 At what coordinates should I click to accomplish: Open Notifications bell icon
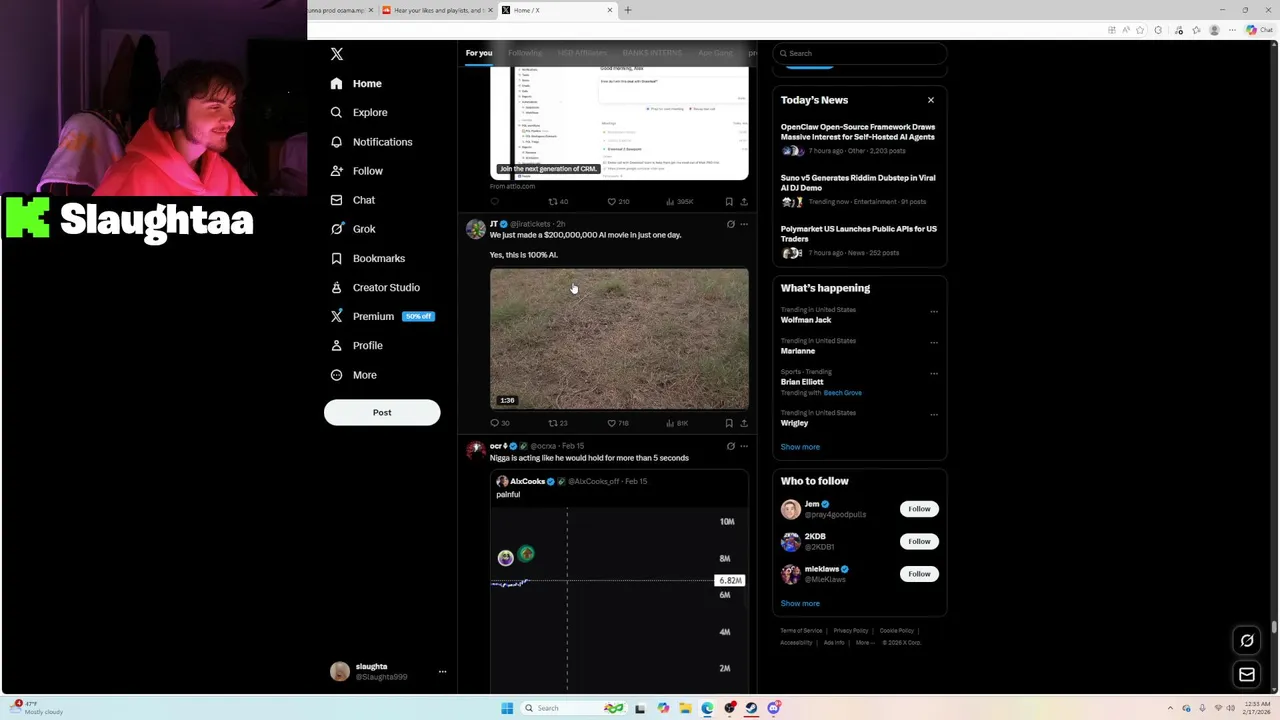click(x=337, y=142)
